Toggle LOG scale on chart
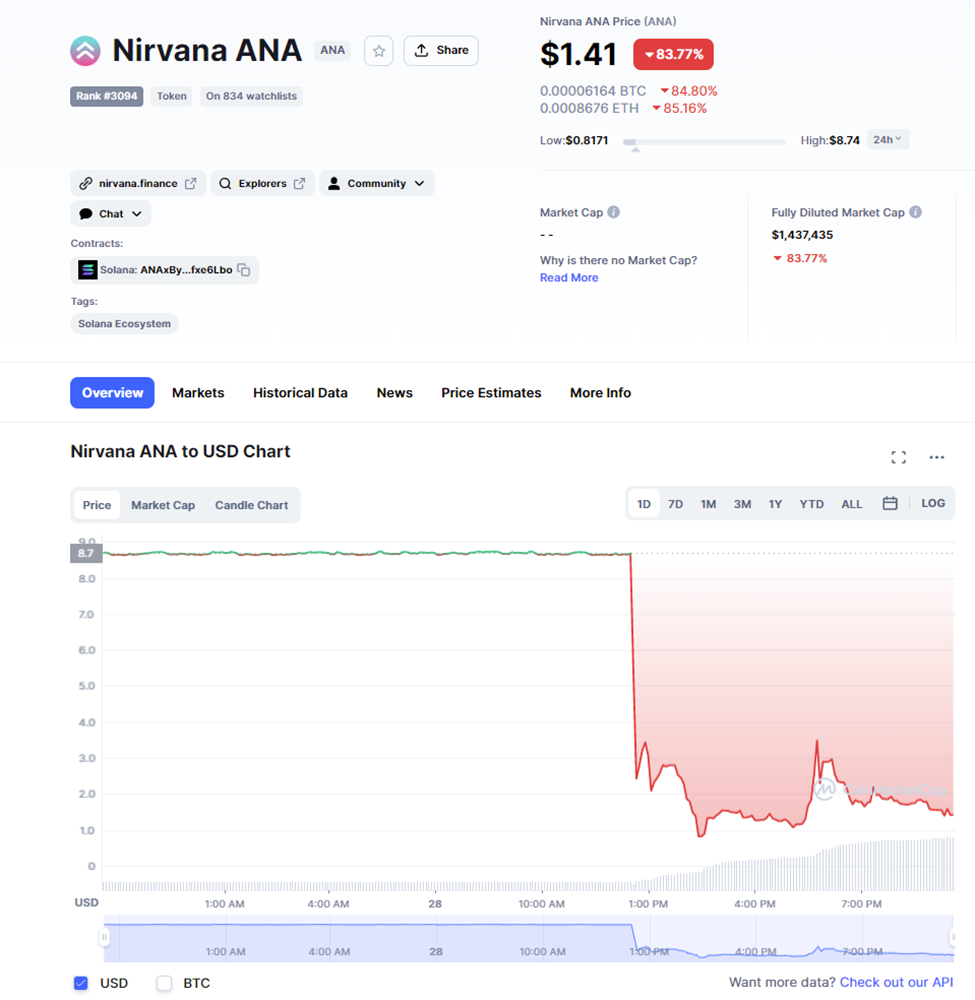Image resolution: width=975 pixels, height=1000 pixels. (x=933, y=503)
